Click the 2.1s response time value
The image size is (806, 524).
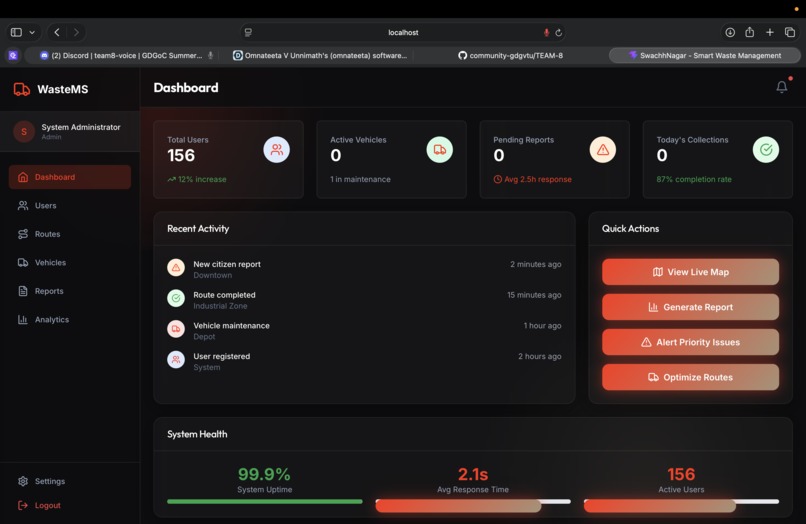[x=473, y=474]
